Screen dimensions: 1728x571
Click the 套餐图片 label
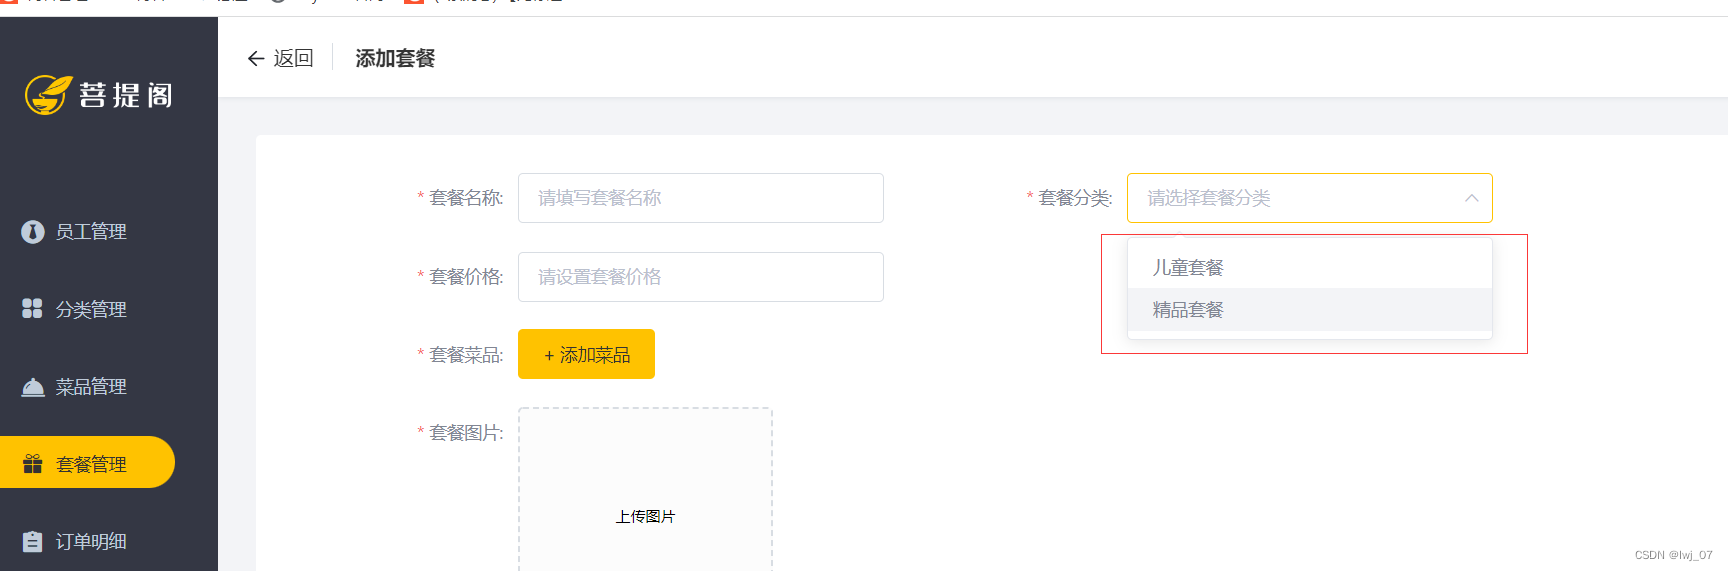pos(466,433)
